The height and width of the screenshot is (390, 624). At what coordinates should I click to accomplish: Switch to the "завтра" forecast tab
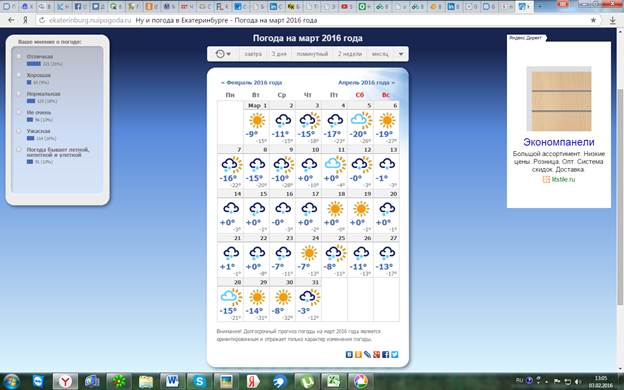point(253,54)
